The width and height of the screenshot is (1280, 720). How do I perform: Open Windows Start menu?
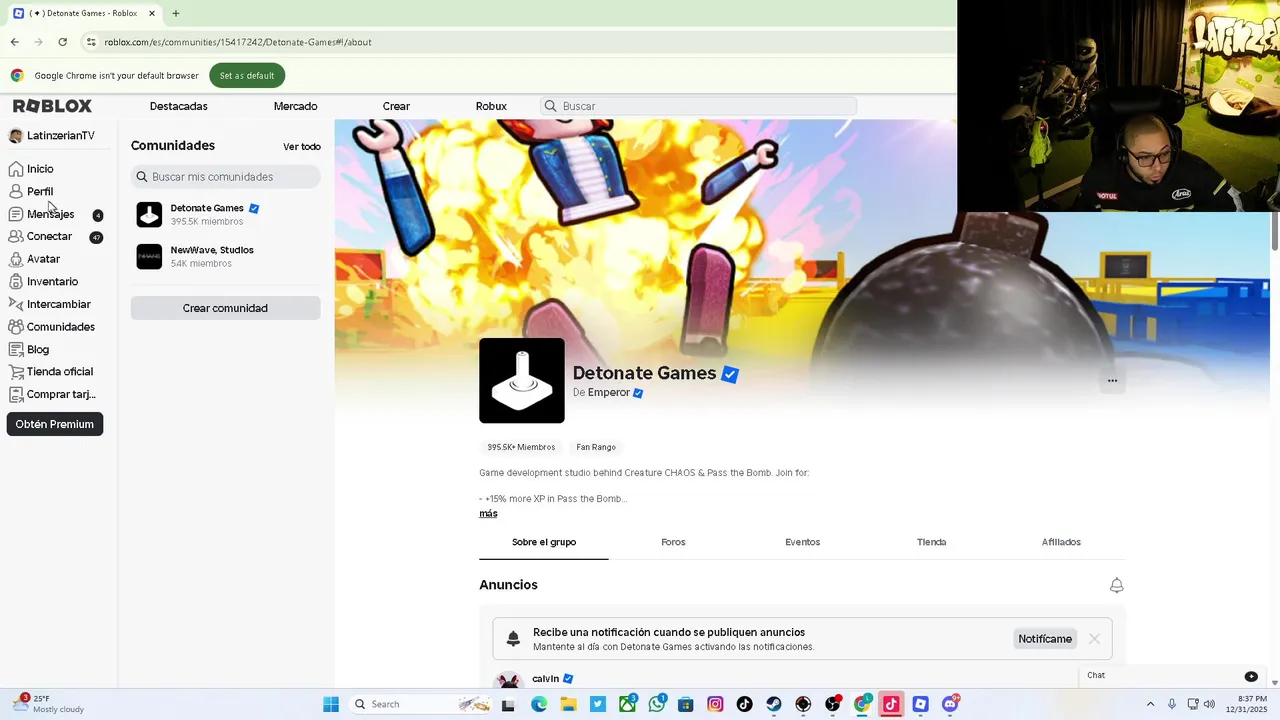pos(331,704)
